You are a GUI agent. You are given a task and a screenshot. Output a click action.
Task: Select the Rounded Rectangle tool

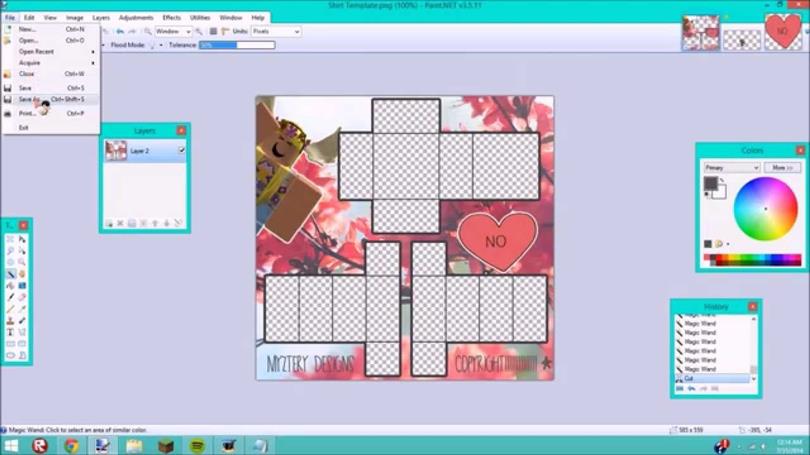(x=22, y=343)
